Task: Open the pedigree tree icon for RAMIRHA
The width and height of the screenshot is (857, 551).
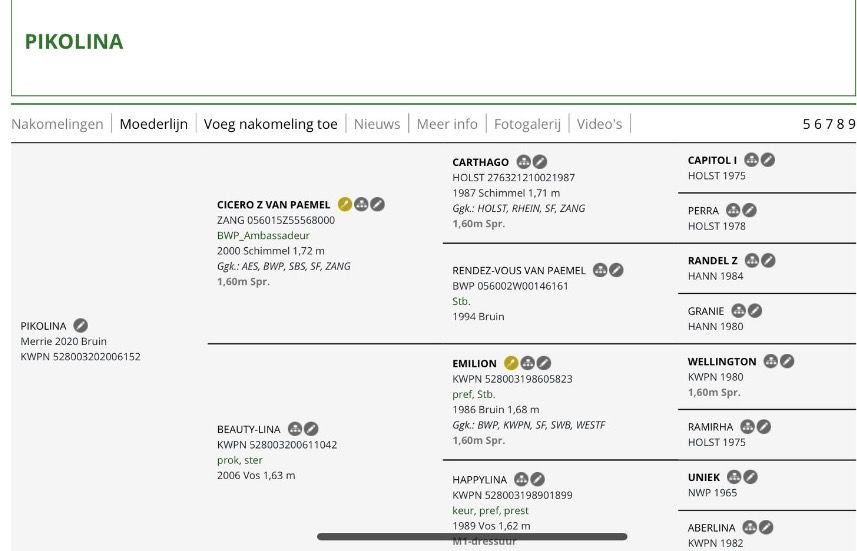Action: pyautogui.click(x=748, y=427)
